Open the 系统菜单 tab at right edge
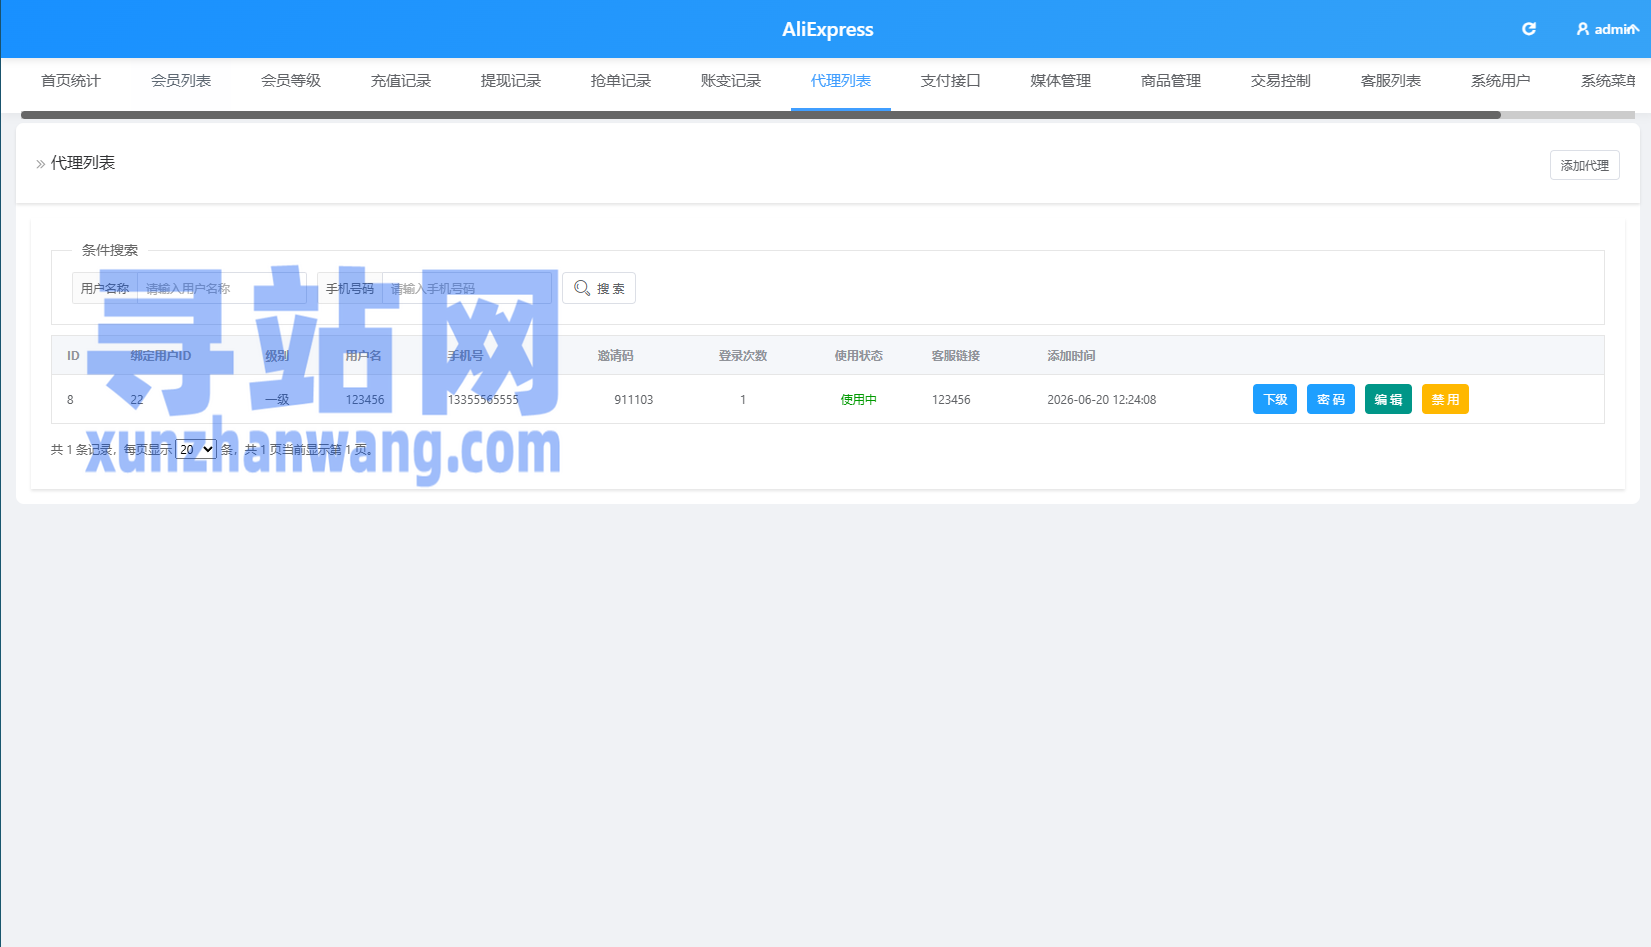Viewport: 1651px width, 947px height. [1607, 81]
